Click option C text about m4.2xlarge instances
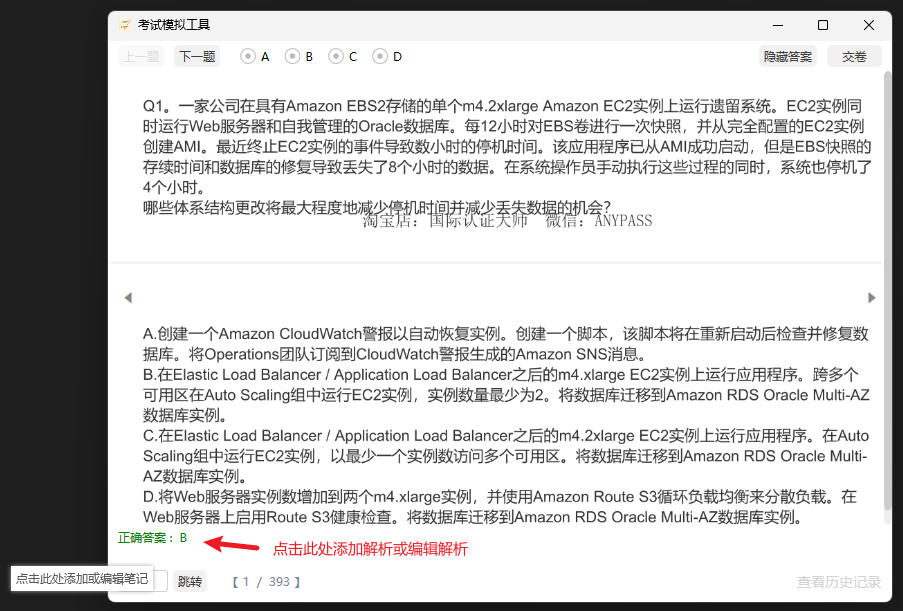The height and width of the screenshot is (611, 903). (x=506, y=456)
